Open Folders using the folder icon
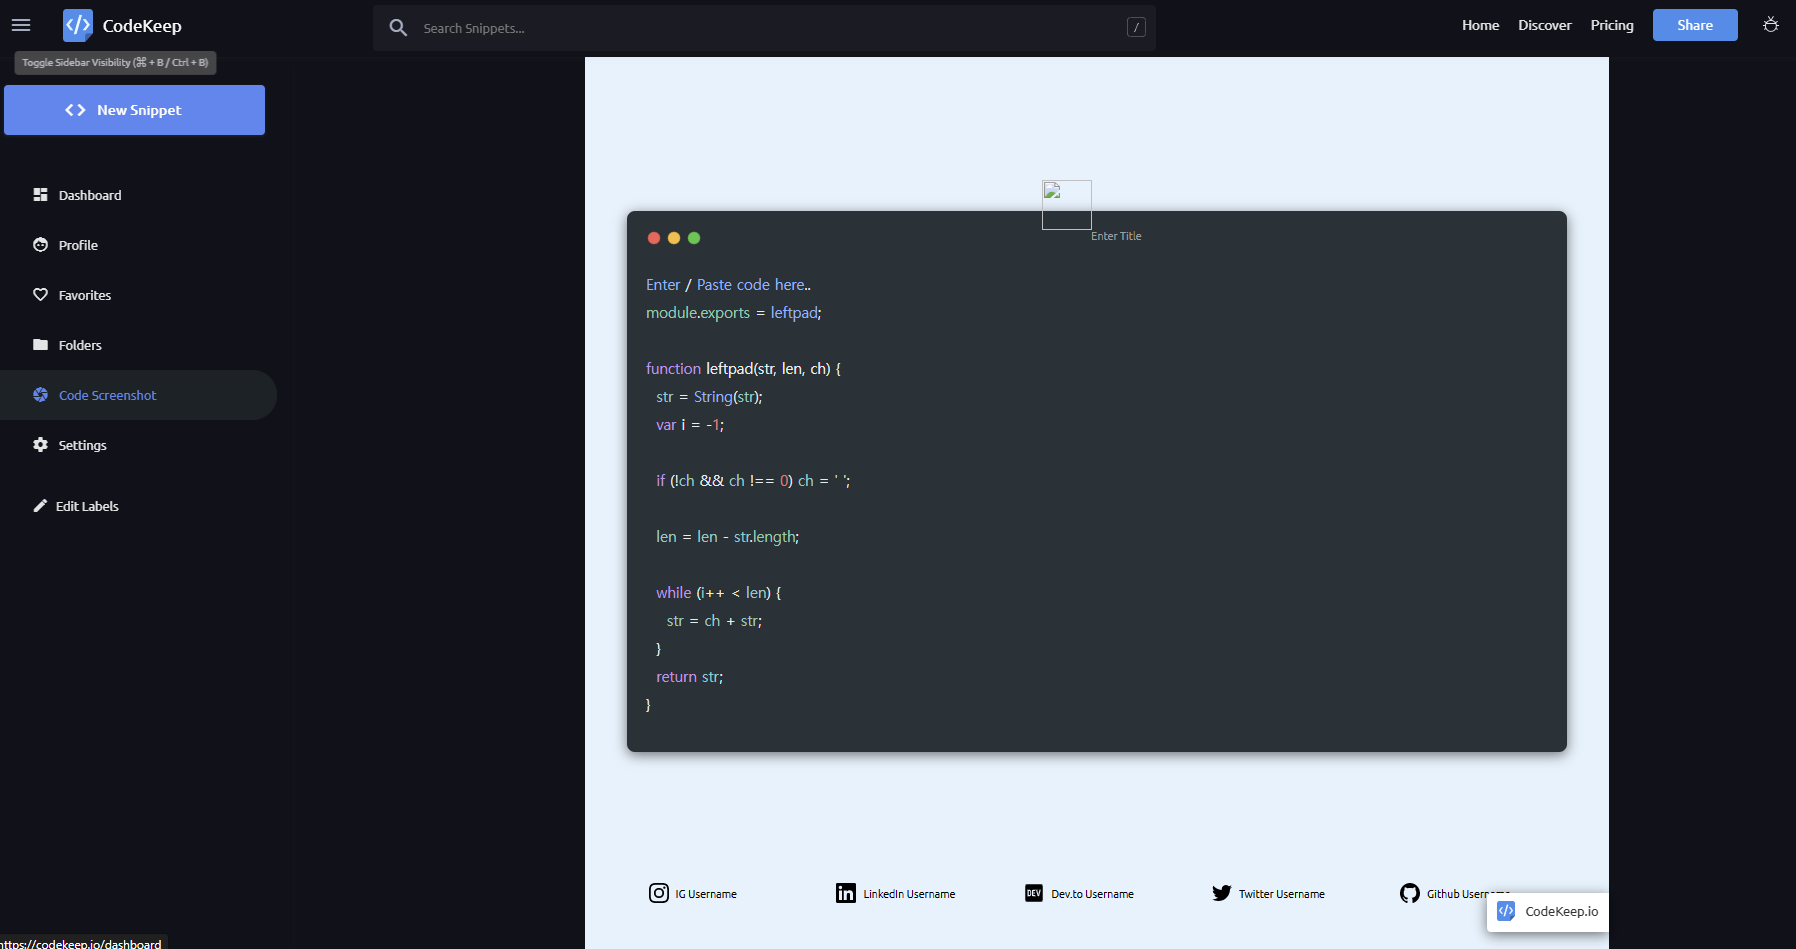 (x=40, y=344)
